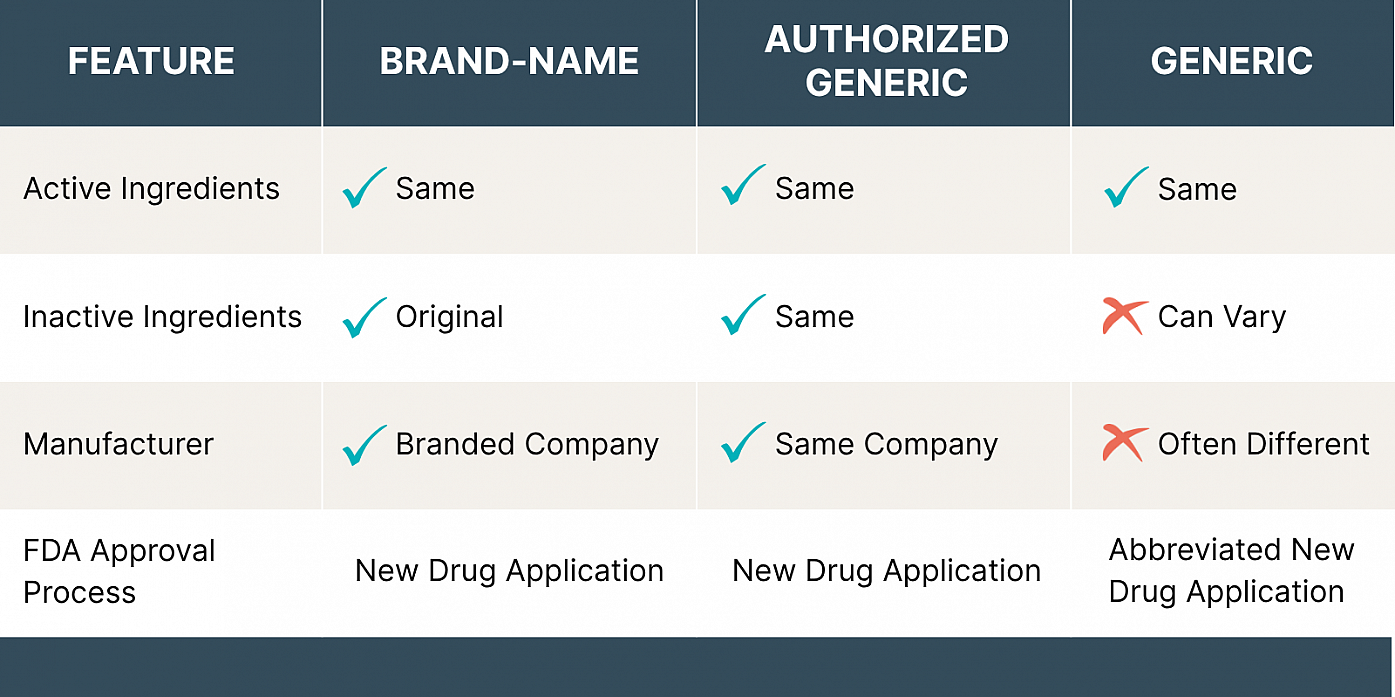Click the checkmark beside Brand-Name active ingredients Same
This screenshot has height=697, width=1395.
(363, 188)
